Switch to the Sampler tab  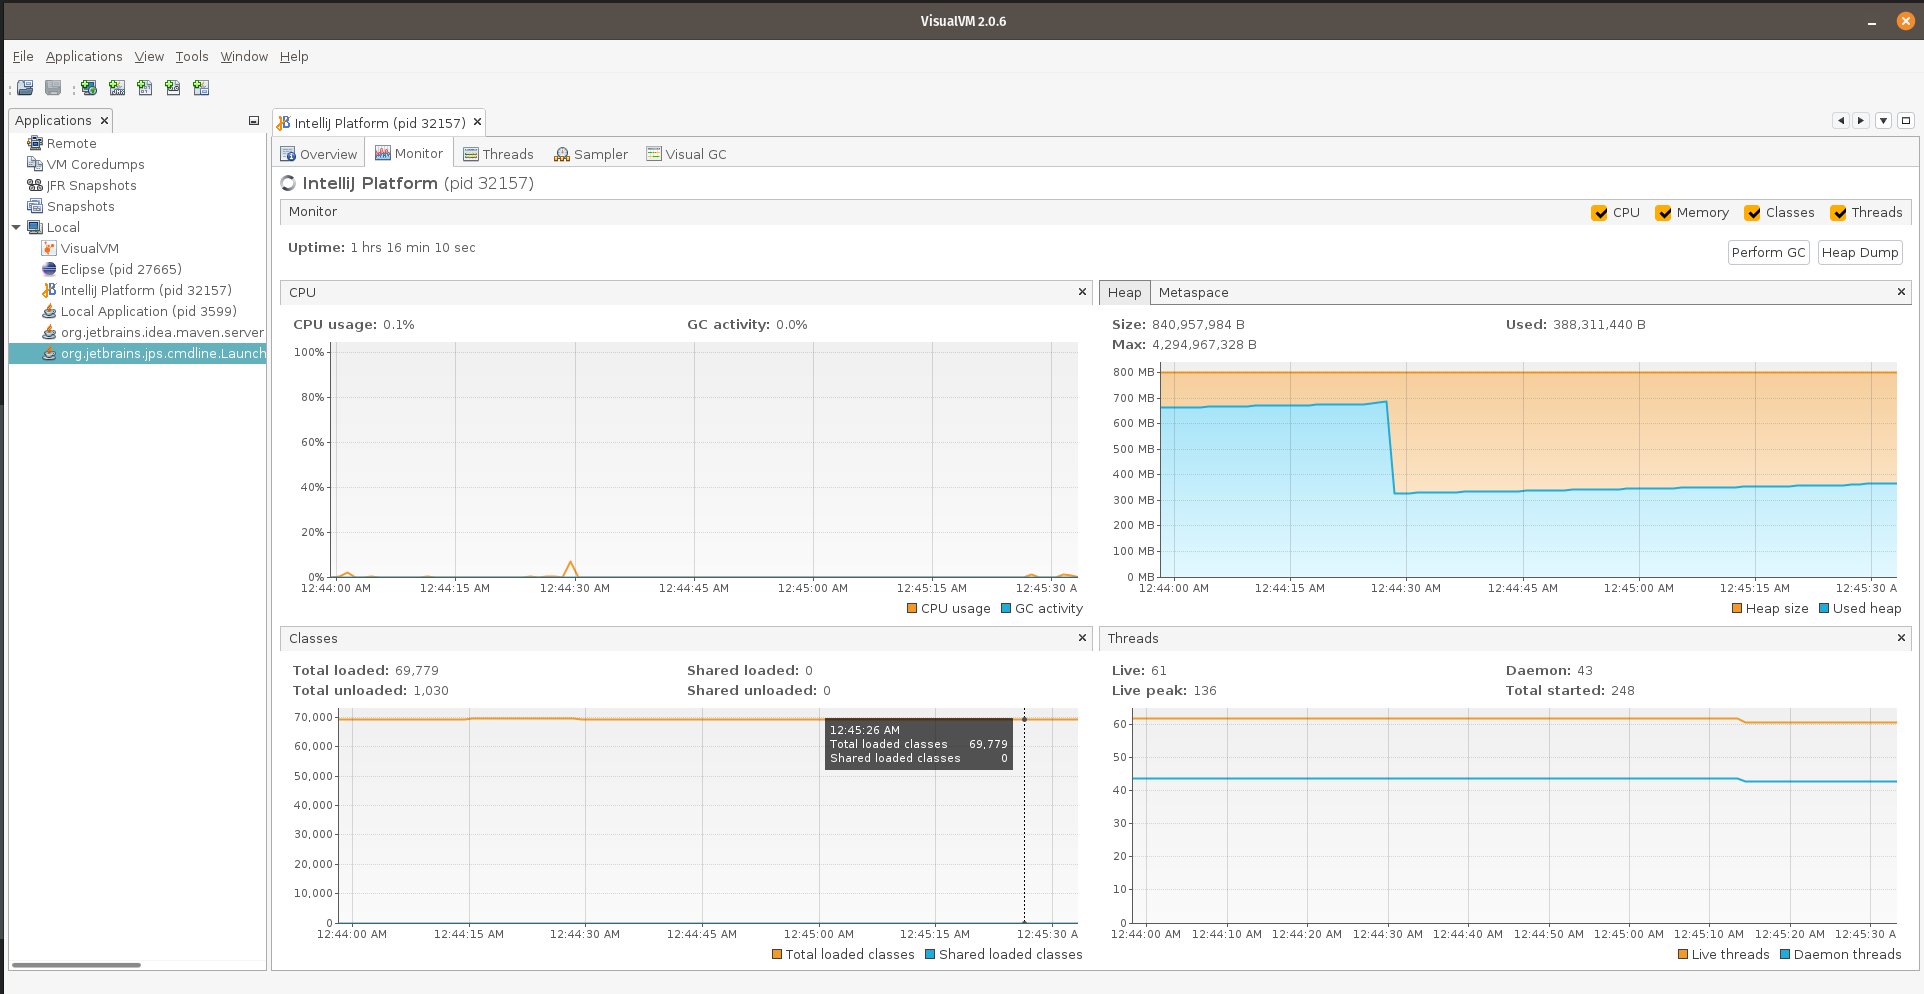click(591, 154)
